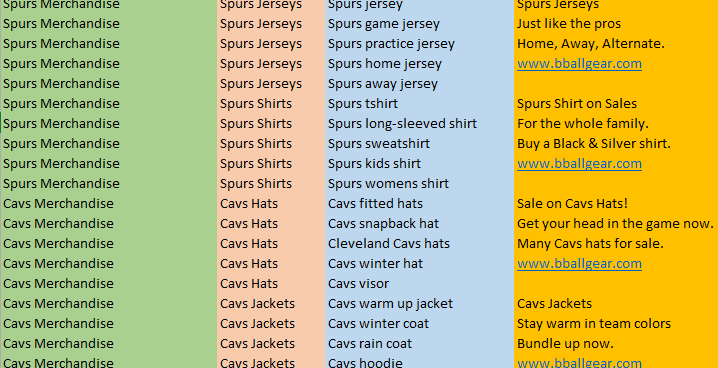Select the Cavs warm up jacket cell
Image resolution: width=718 pixels, height=368 pixels.
tap(419, 303)
